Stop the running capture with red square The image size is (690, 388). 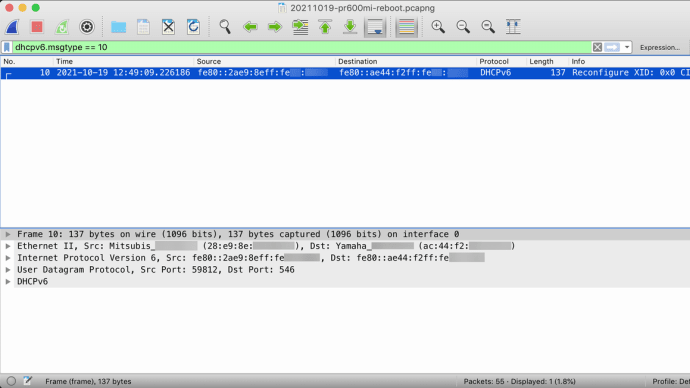click(x=37, y=27)
